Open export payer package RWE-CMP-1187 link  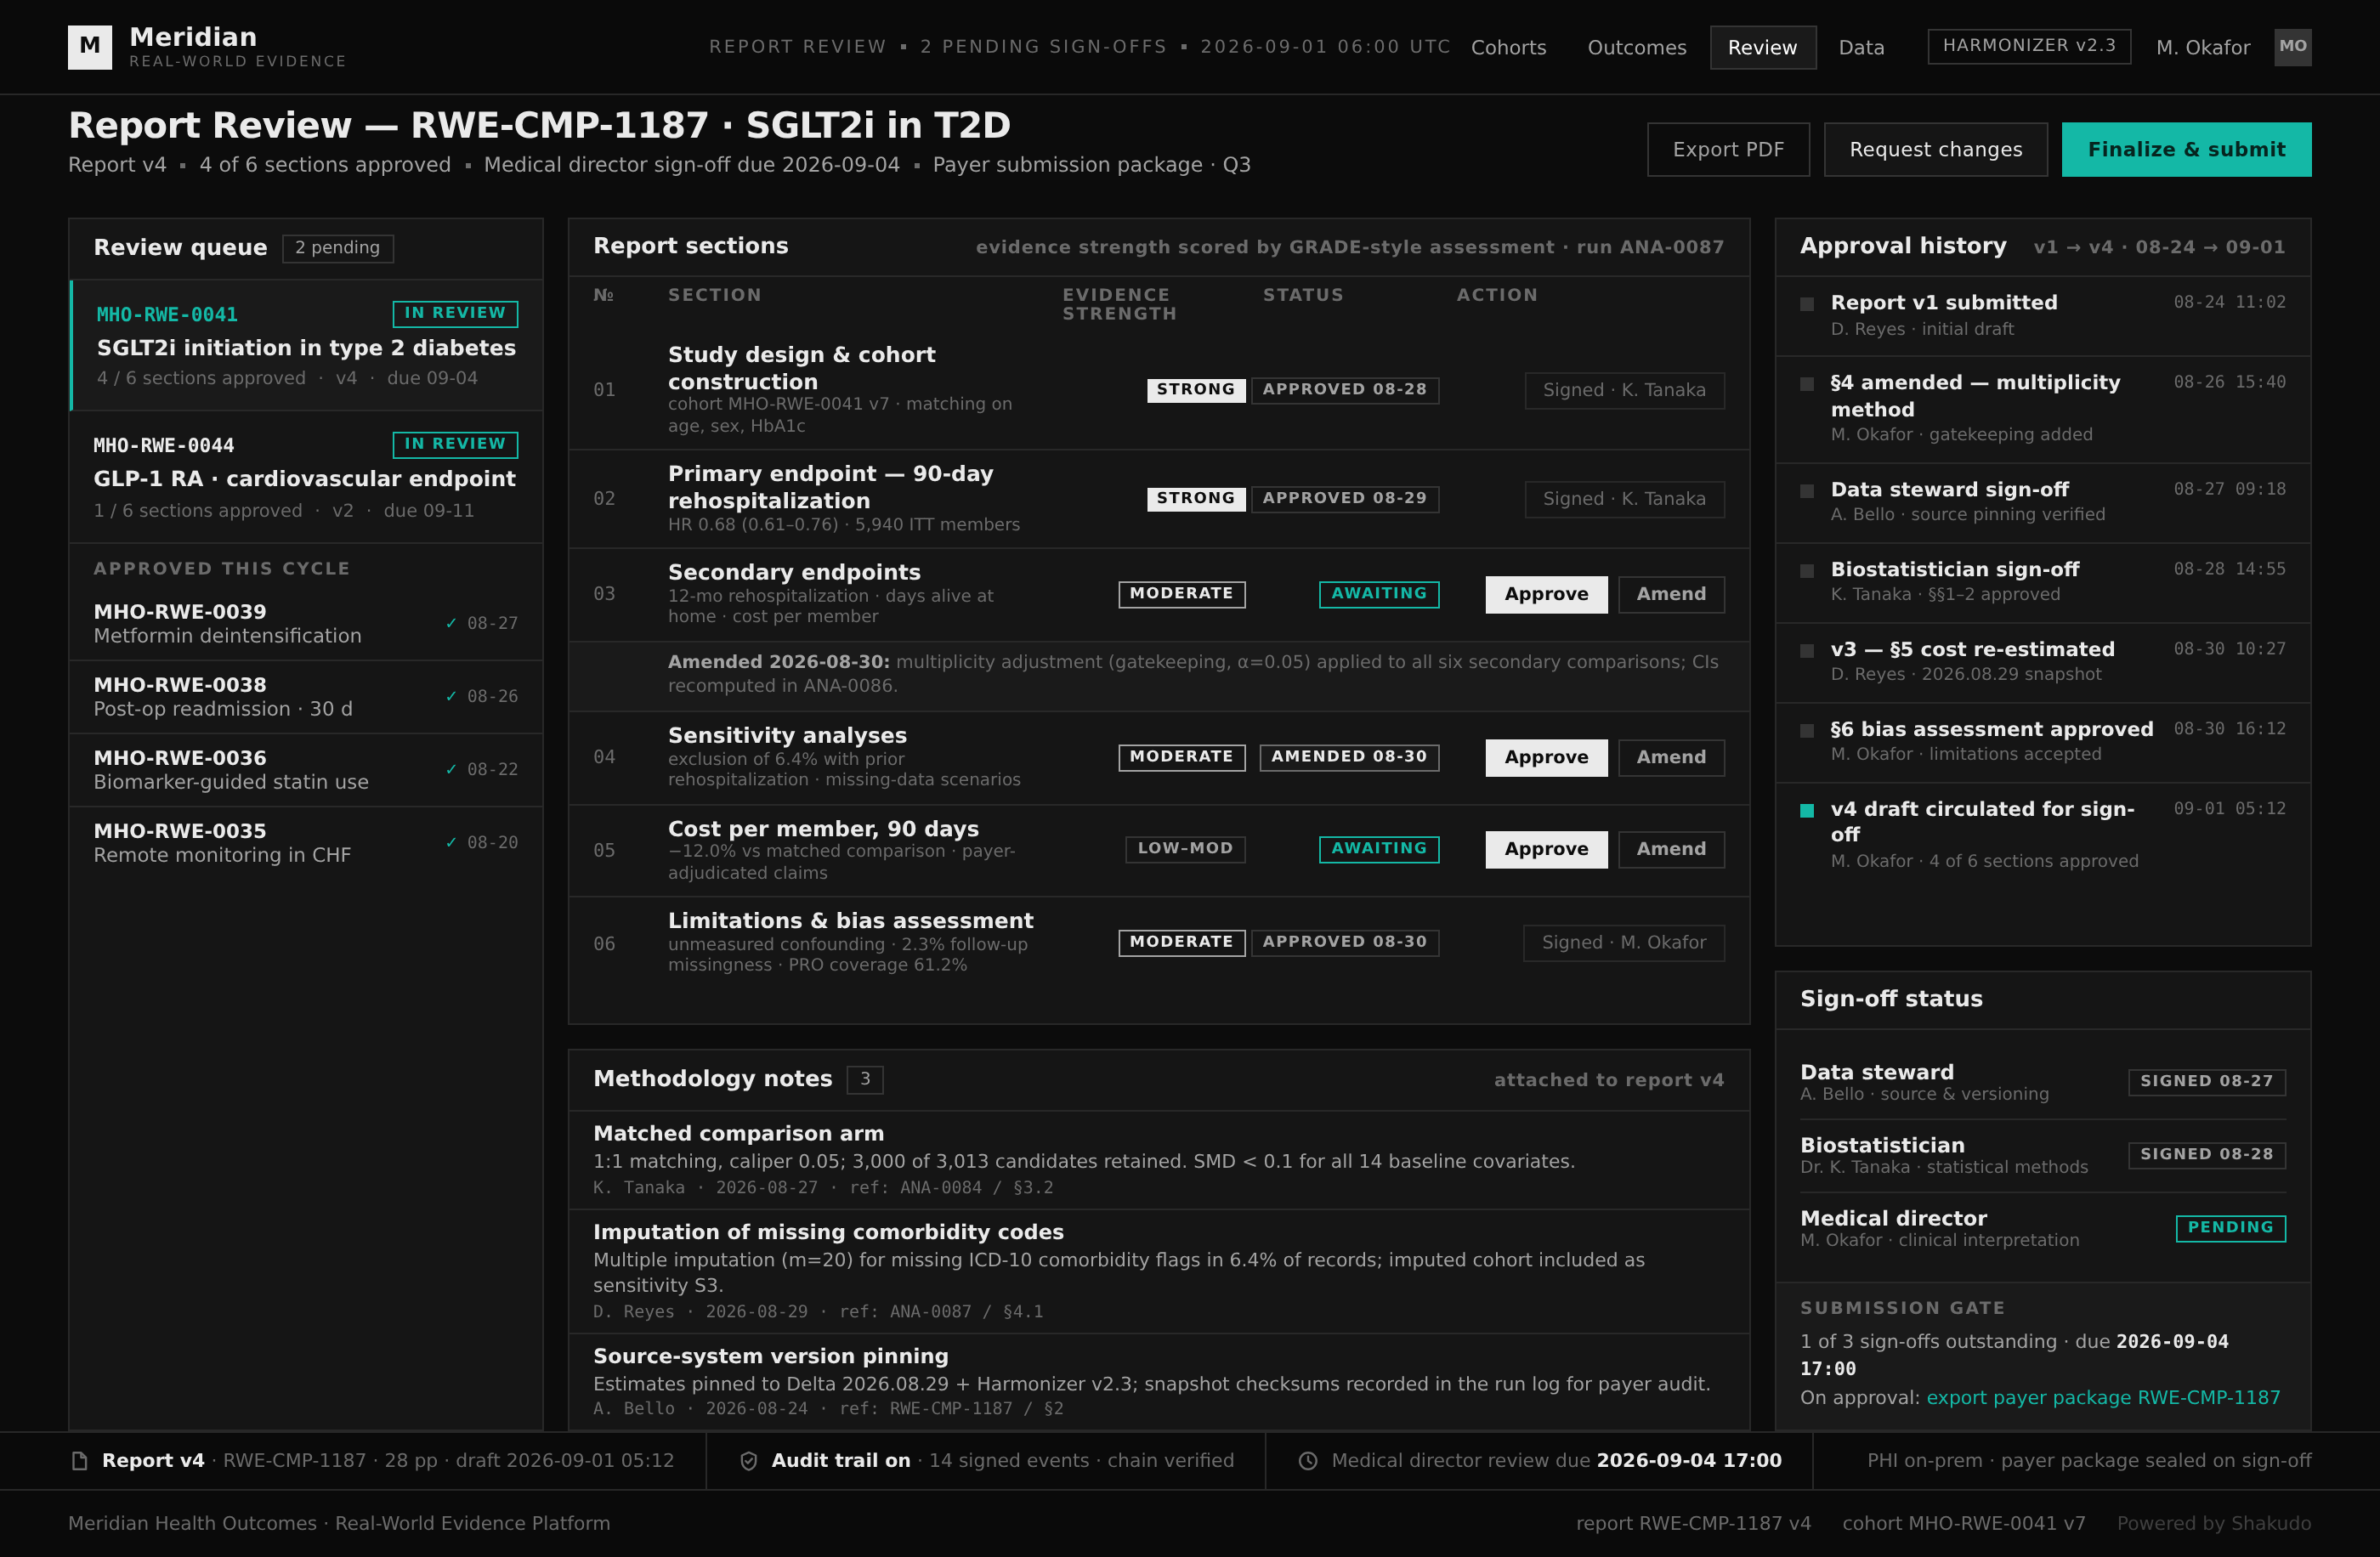coord(2103,1397)
